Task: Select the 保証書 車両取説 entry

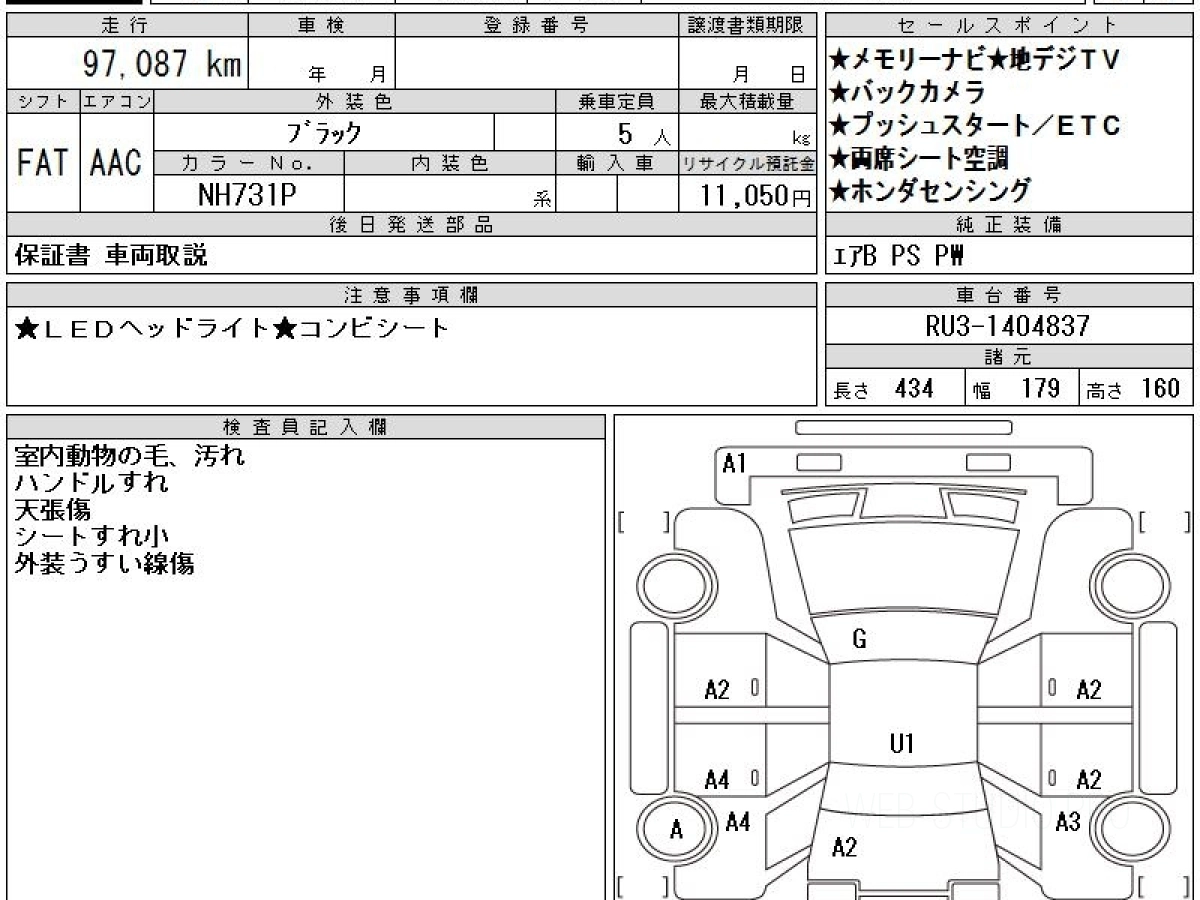Action: [x=111, y=255]
